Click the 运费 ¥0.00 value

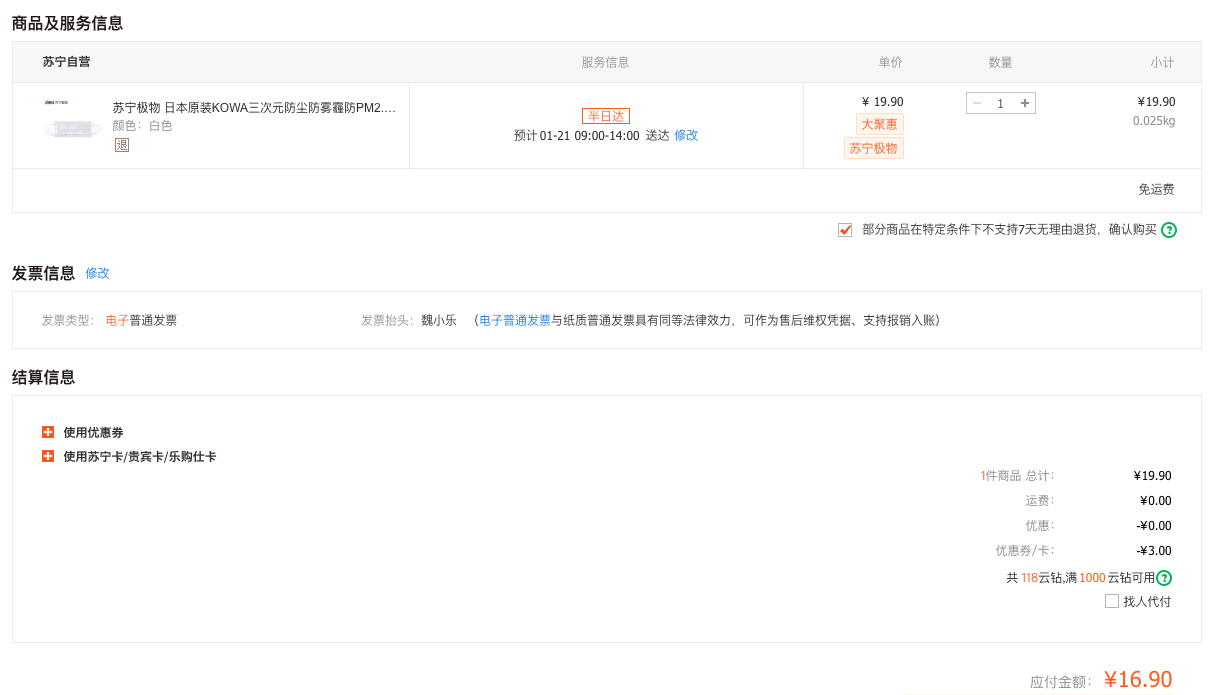pyautogui.click(x=1156, y=501)
